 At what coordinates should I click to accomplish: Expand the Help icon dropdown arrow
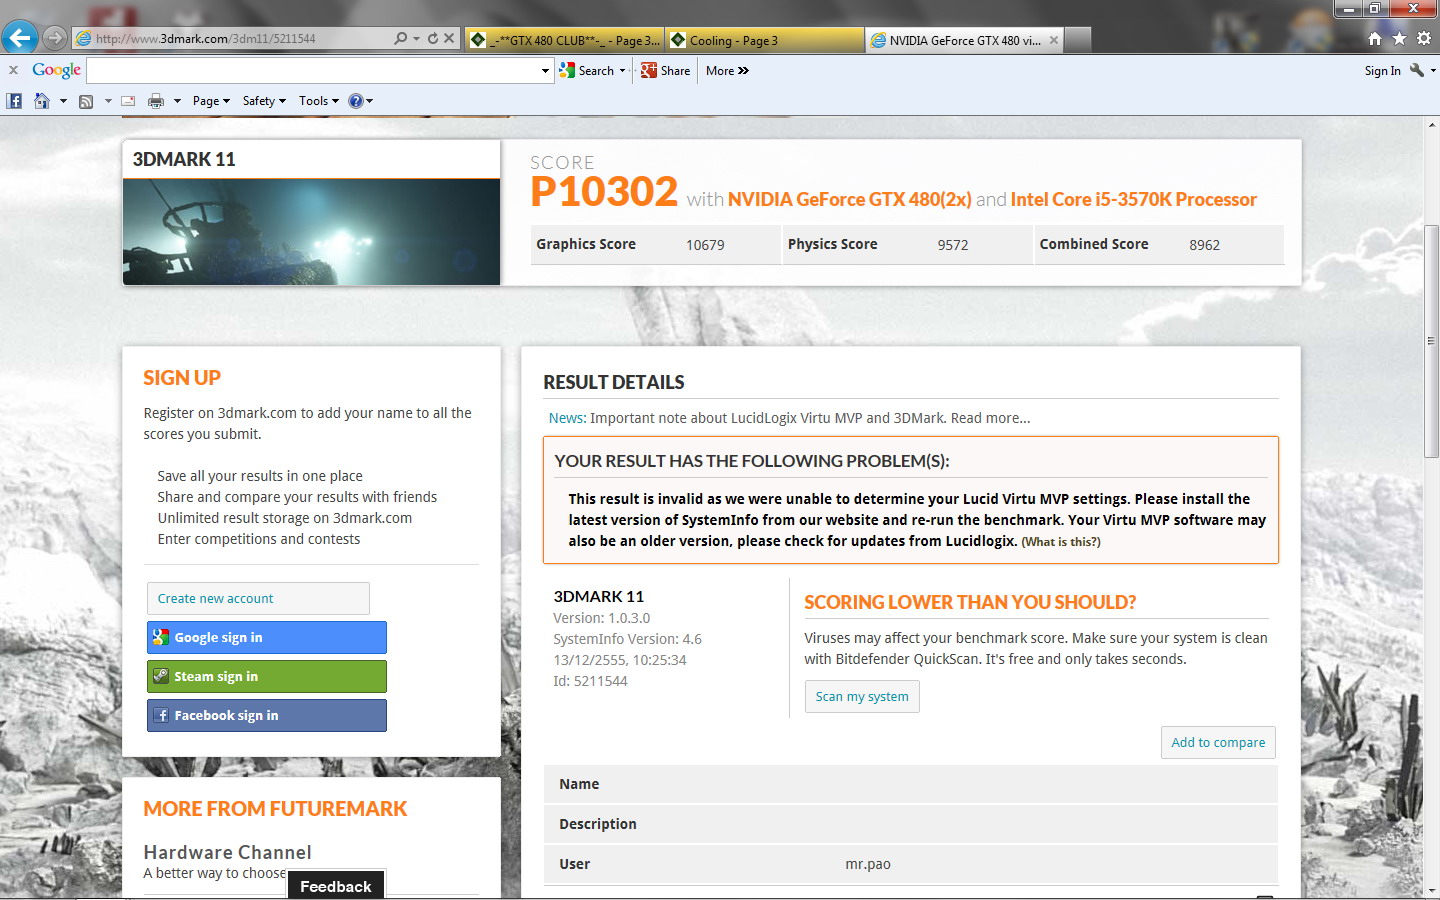pyautogui.click(x=369, y=101)
